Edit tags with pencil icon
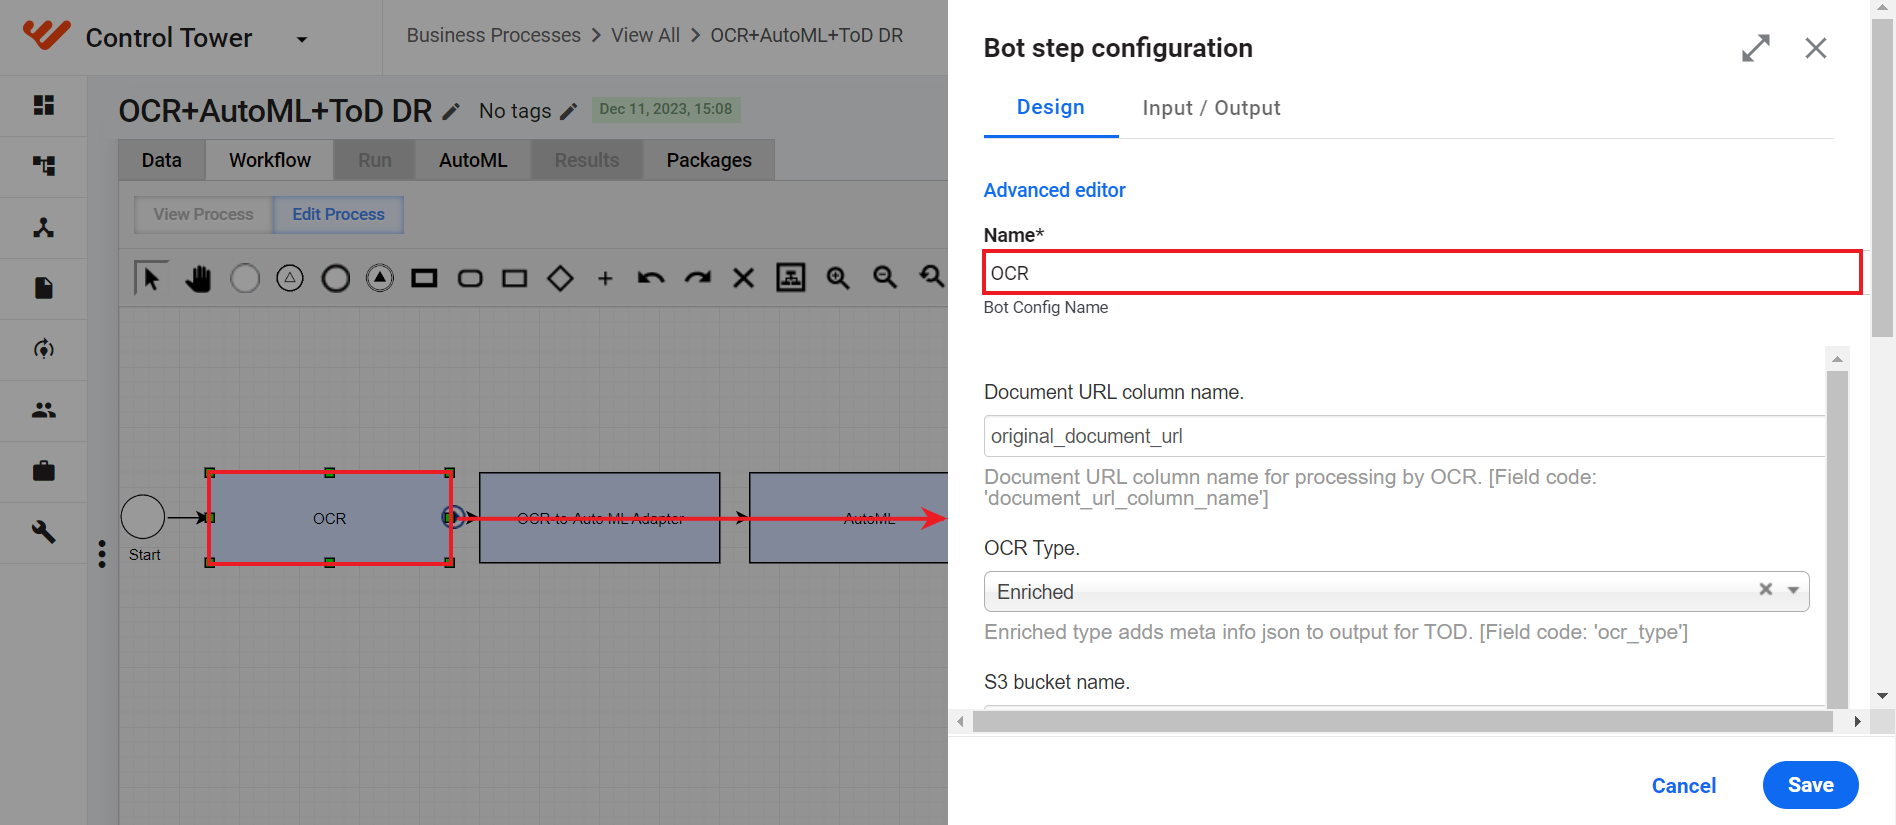The width and height of the screenshot is (1896, 825). click(568, 111)
